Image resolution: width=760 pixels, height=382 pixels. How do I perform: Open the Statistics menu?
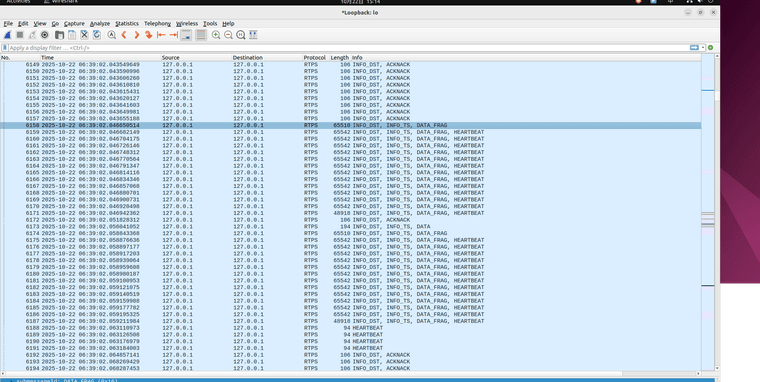point(127,23)
